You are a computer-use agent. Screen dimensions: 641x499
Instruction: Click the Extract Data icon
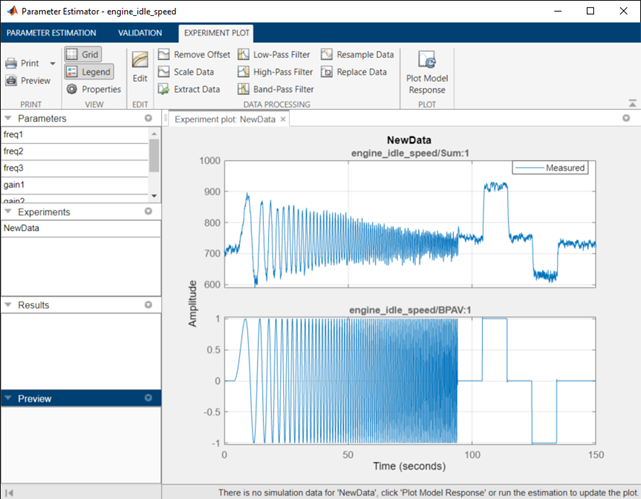(164, 89)
